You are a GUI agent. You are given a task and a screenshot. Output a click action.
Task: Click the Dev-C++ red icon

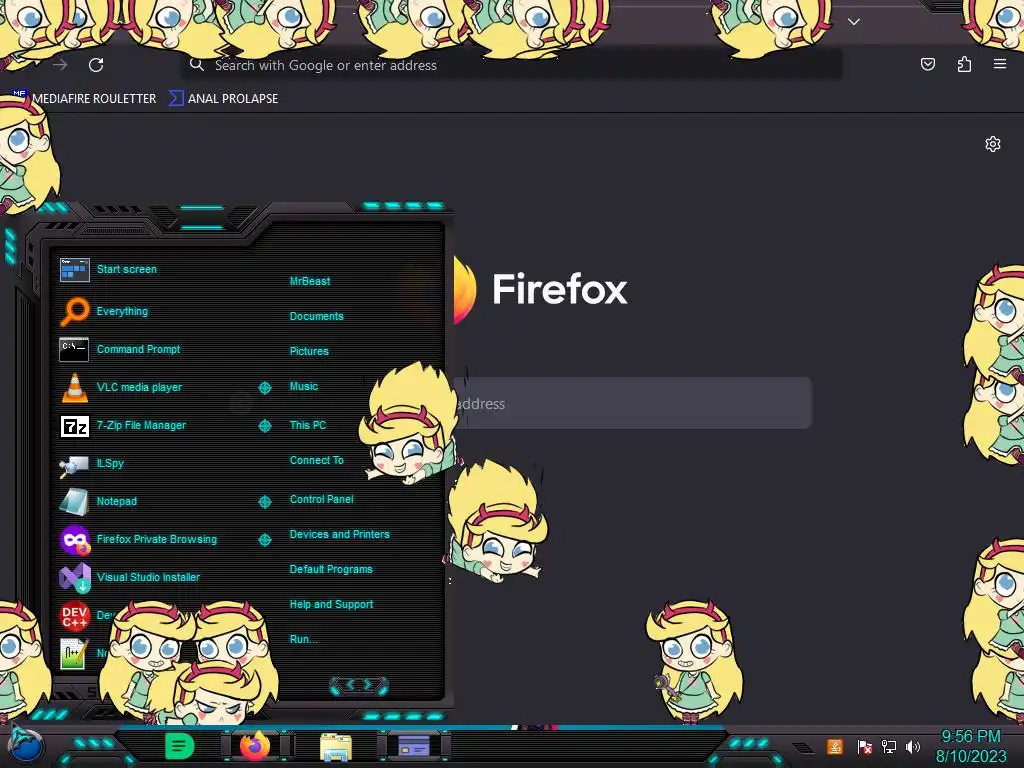point(74,616)
